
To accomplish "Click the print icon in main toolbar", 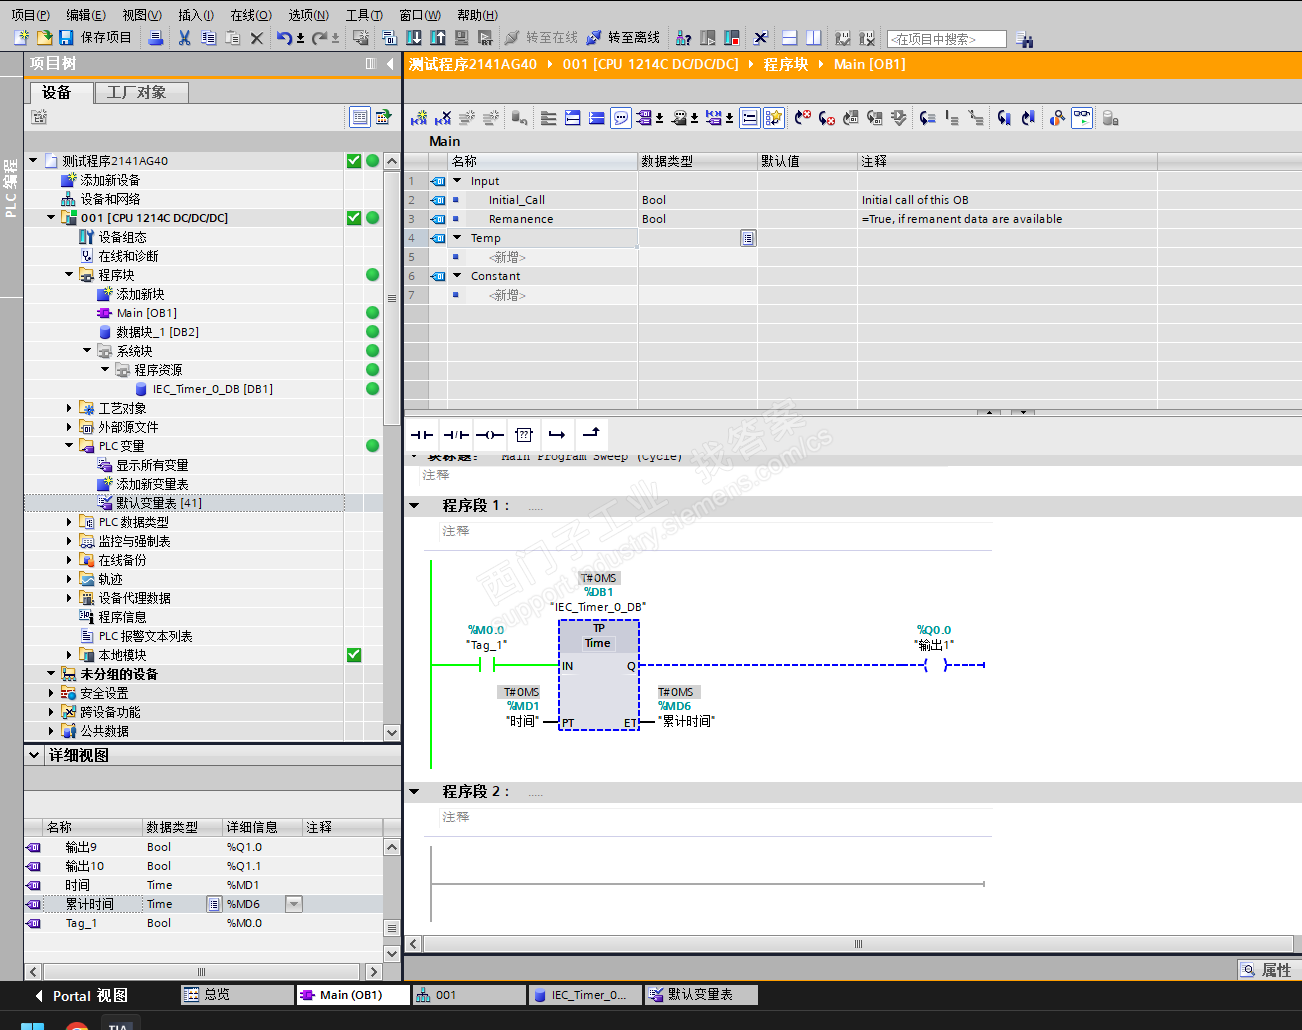I will pyautogui.click(x=155, y=38).
